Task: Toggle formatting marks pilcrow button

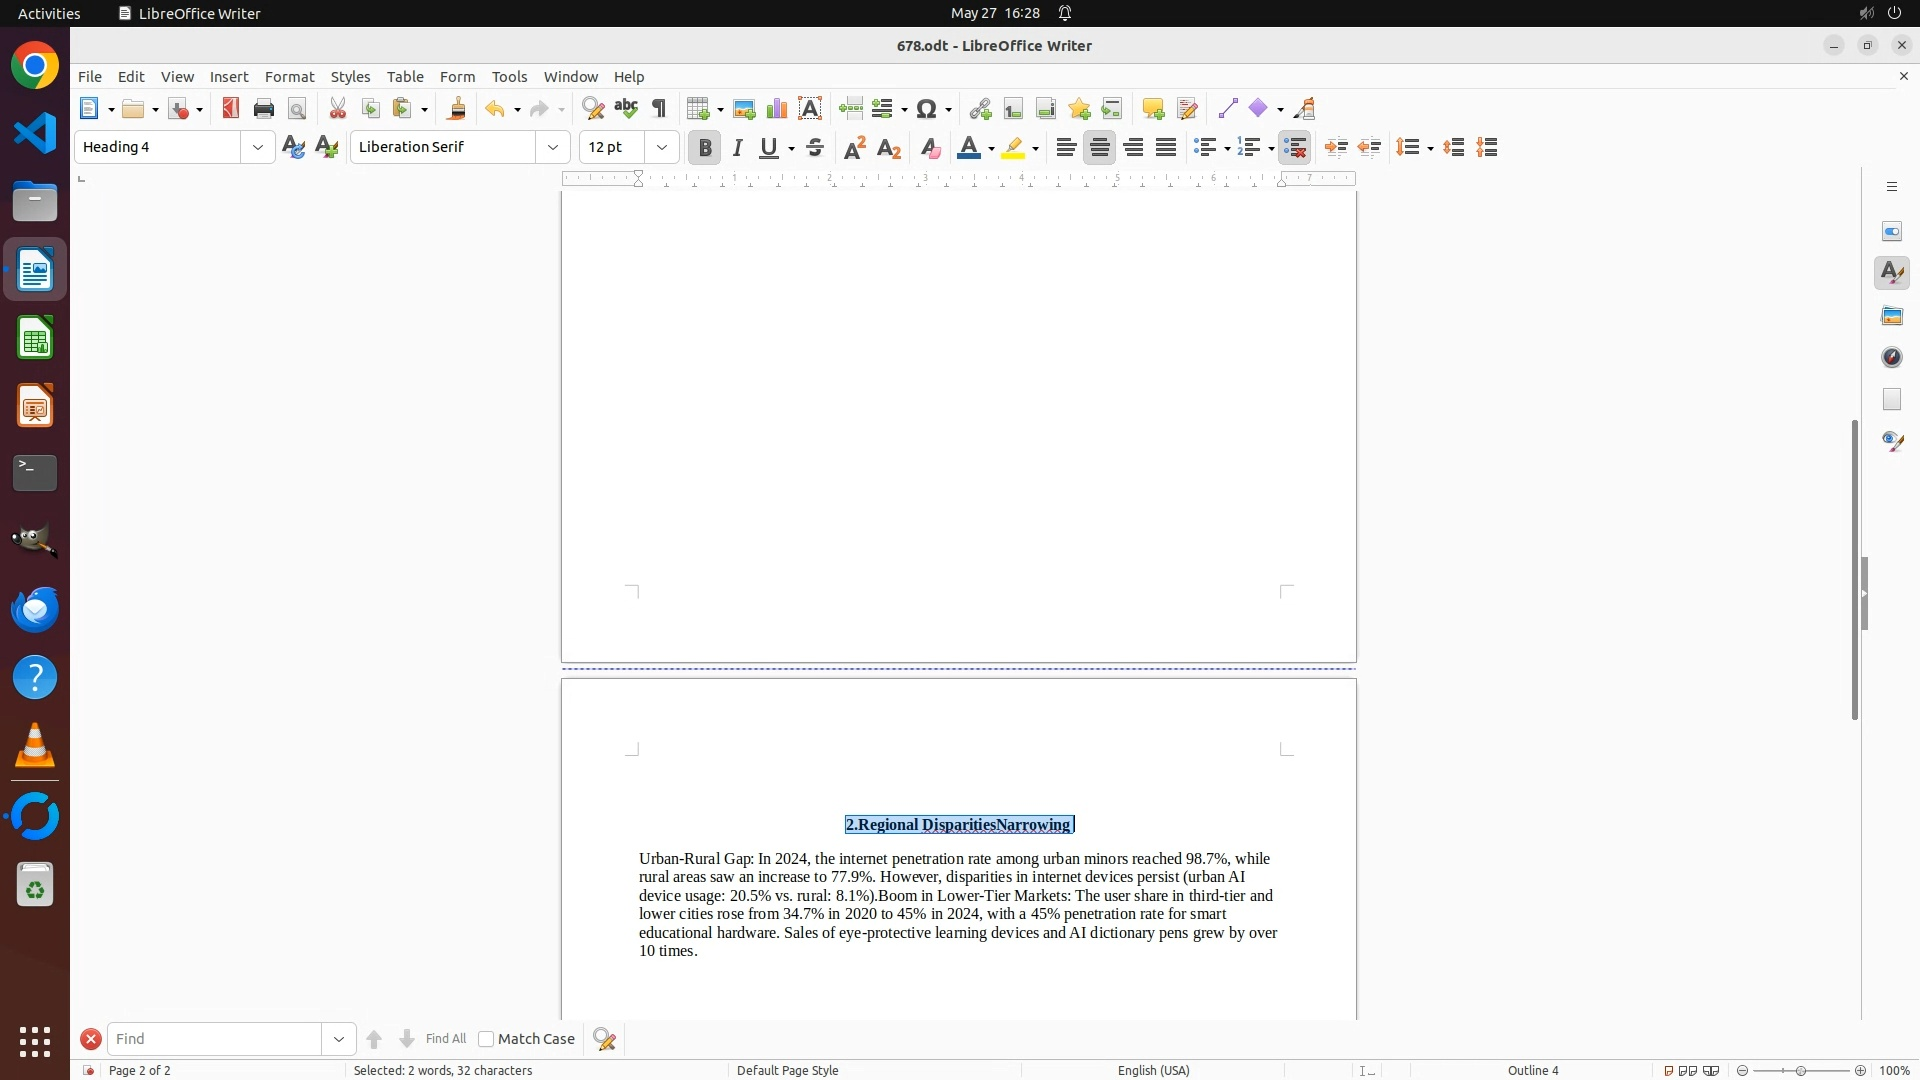Action: click(x=659, y=109)
